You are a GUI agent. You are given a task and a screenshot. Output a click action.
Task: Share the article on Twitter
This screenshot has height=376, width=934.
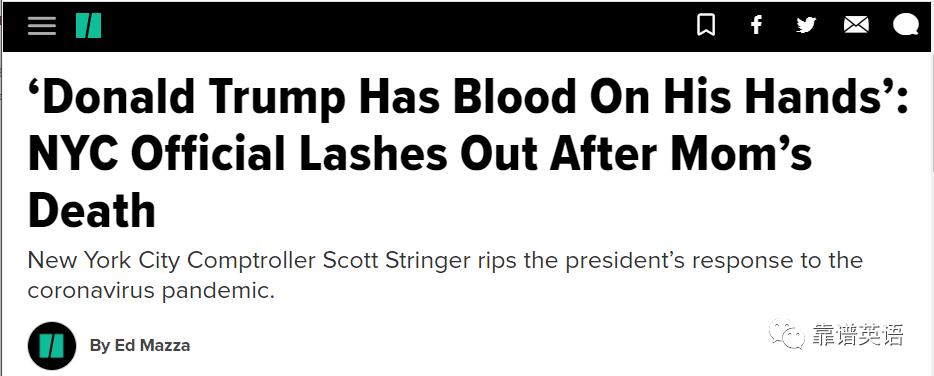(x=806, y=25)
